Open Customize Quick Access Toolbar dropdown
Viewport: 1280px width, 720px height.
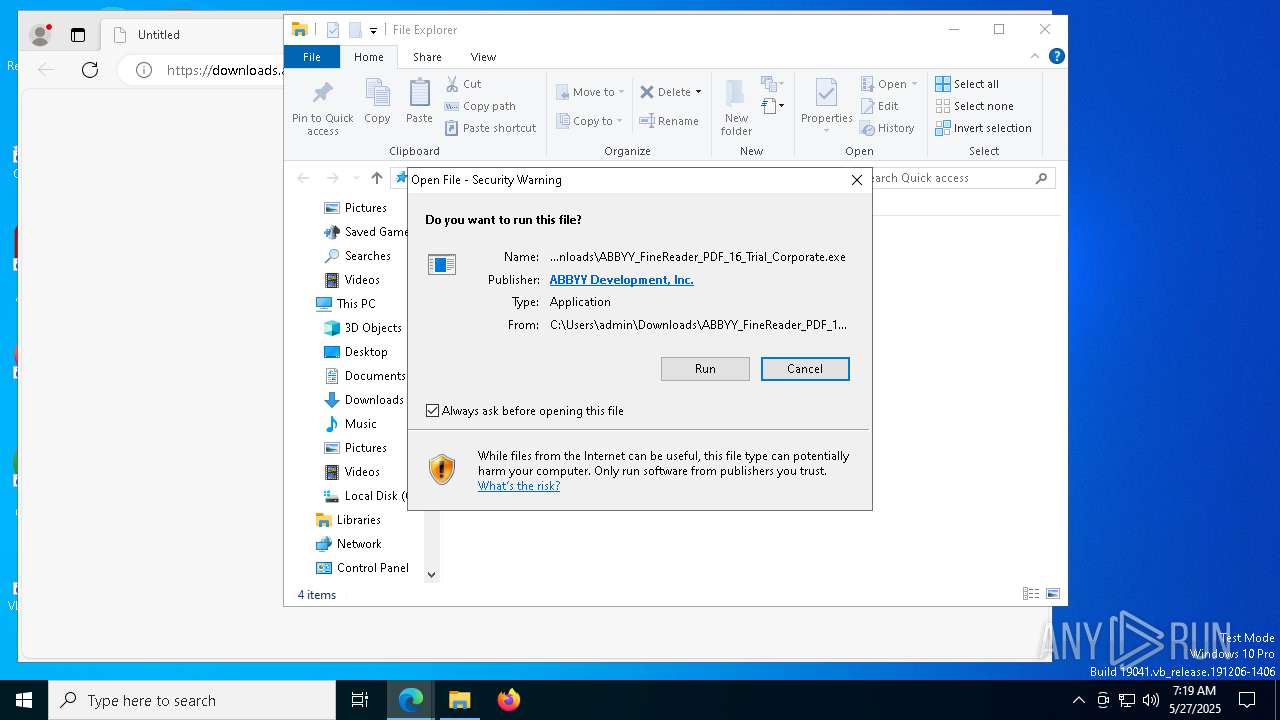pyautogui.click(x=373, y=30)
